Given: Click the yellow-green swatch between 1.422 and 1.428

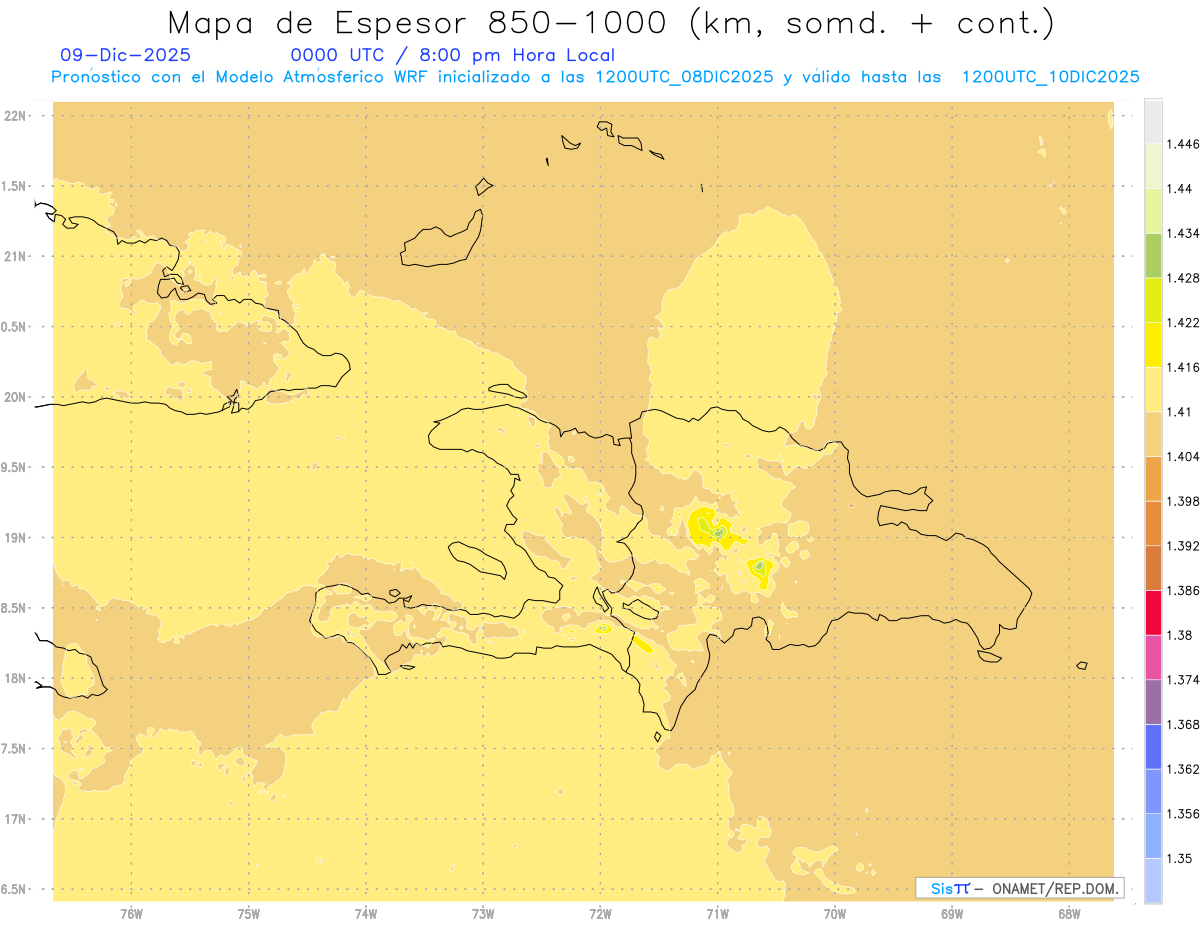Looking at the screenshot, I should click(x=1153, y=300).
